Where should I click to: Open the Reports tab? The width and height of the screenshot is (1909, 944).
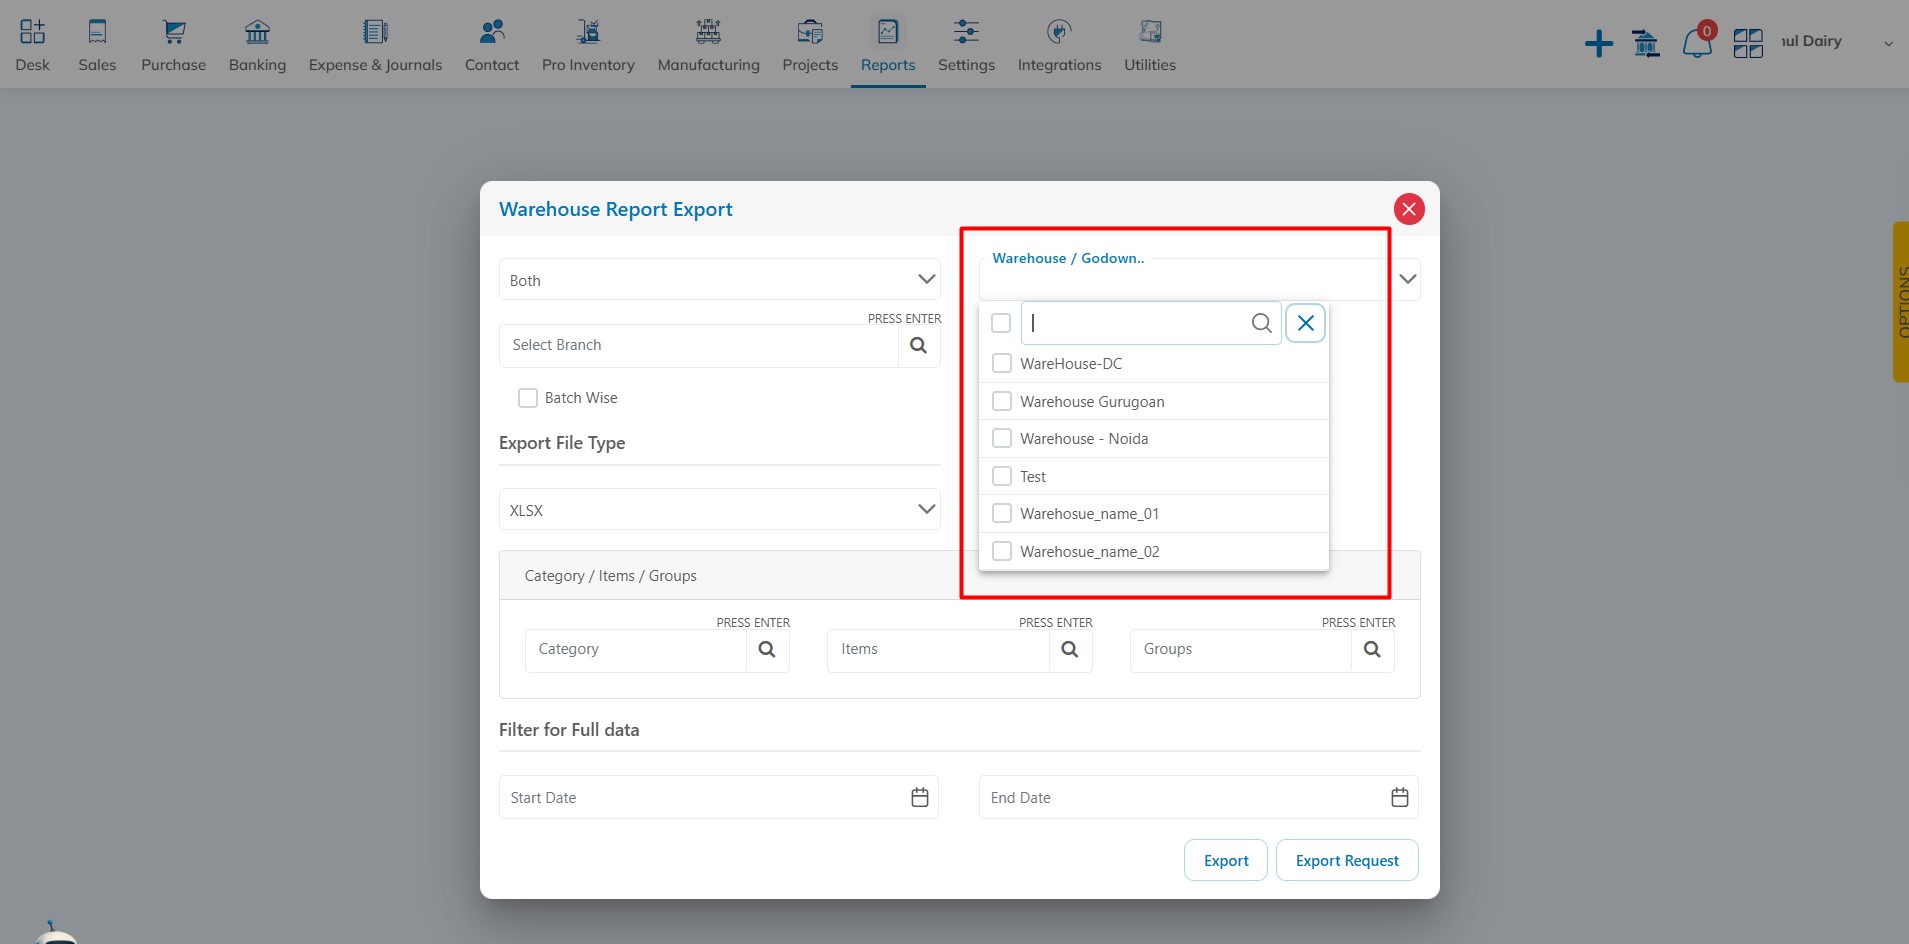point(888,45)
